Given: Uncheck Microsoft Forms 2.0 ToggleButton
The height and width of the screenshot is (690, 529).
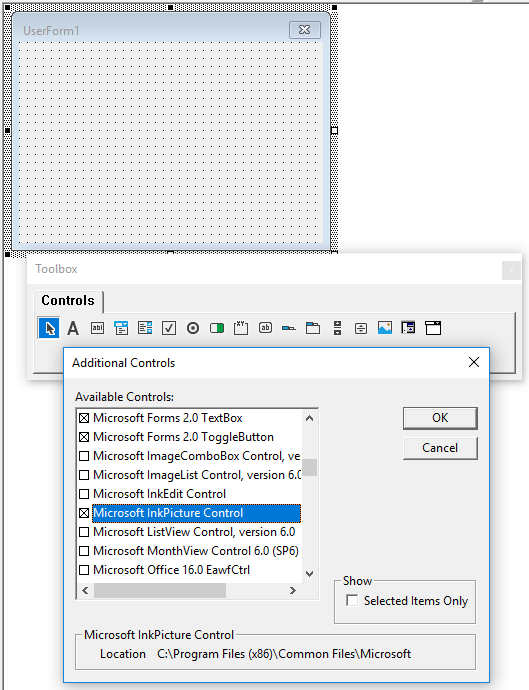Looking at the screenshot, I should [84, 437].
